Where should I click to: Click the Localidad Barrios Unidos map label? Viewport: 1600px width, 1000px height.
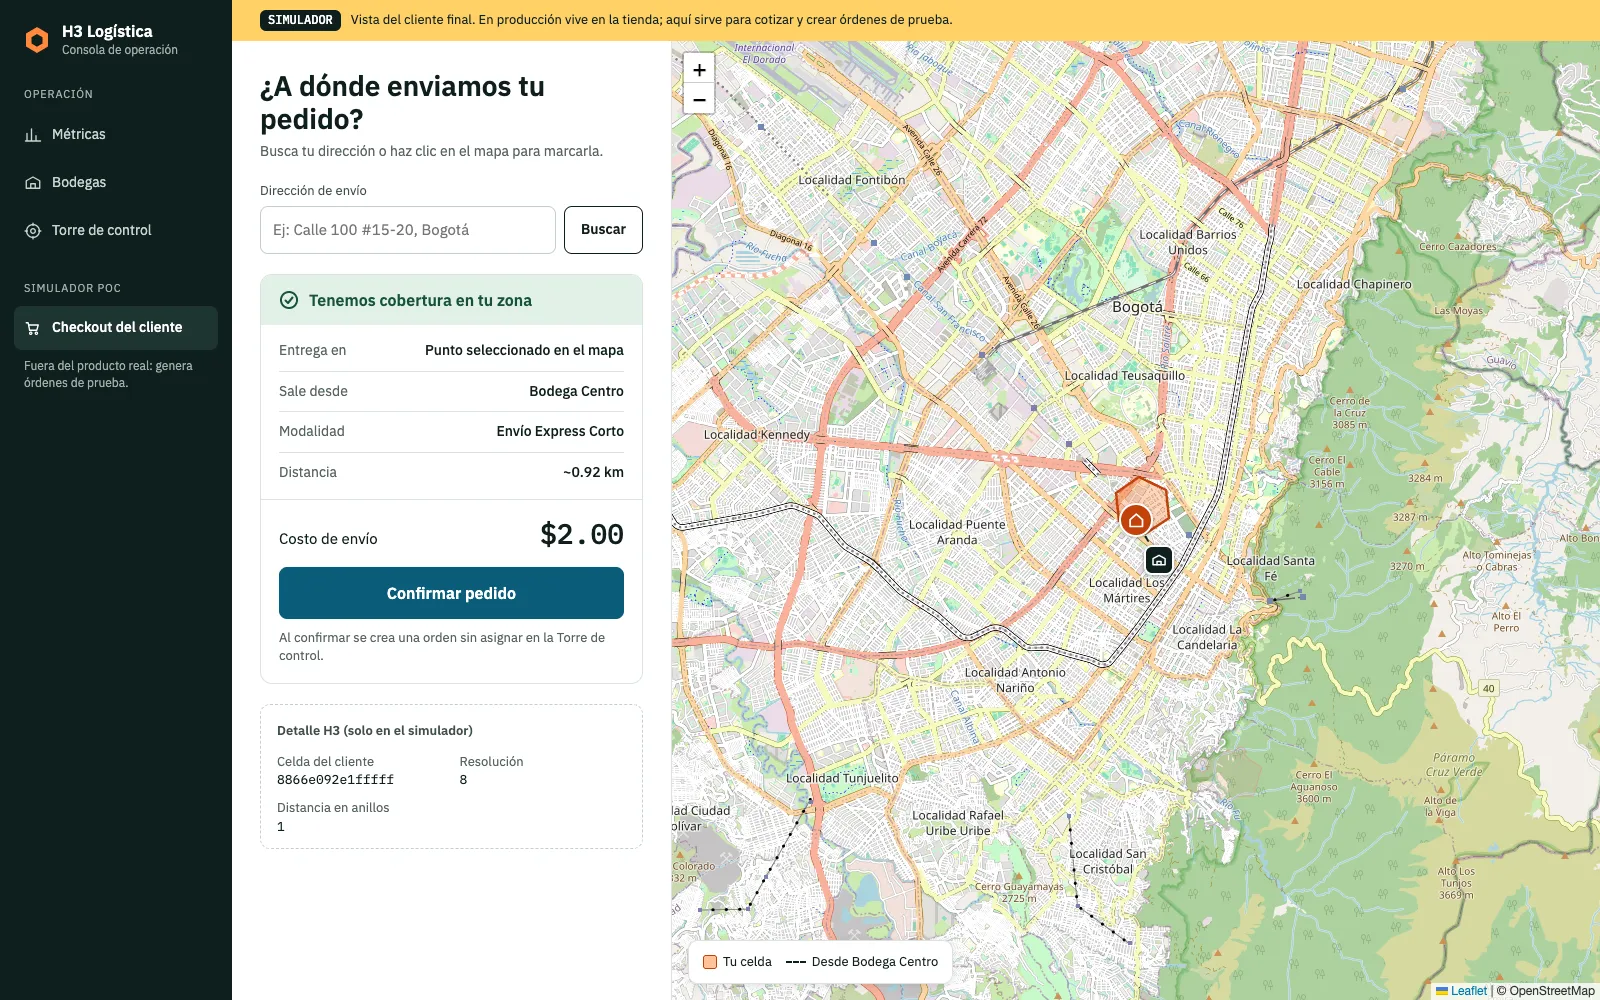pos(1188,242)
